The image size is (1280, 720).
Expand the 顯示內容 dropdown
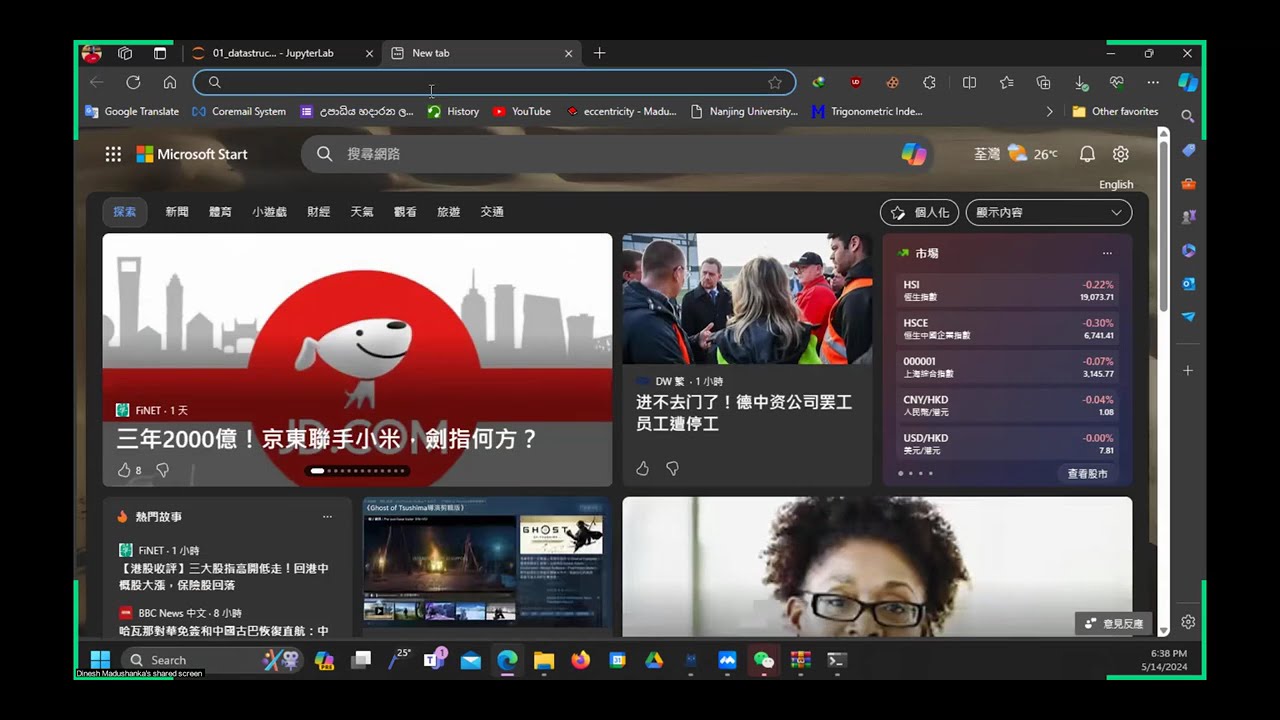pyautogui.click(x=1048, y=212)
